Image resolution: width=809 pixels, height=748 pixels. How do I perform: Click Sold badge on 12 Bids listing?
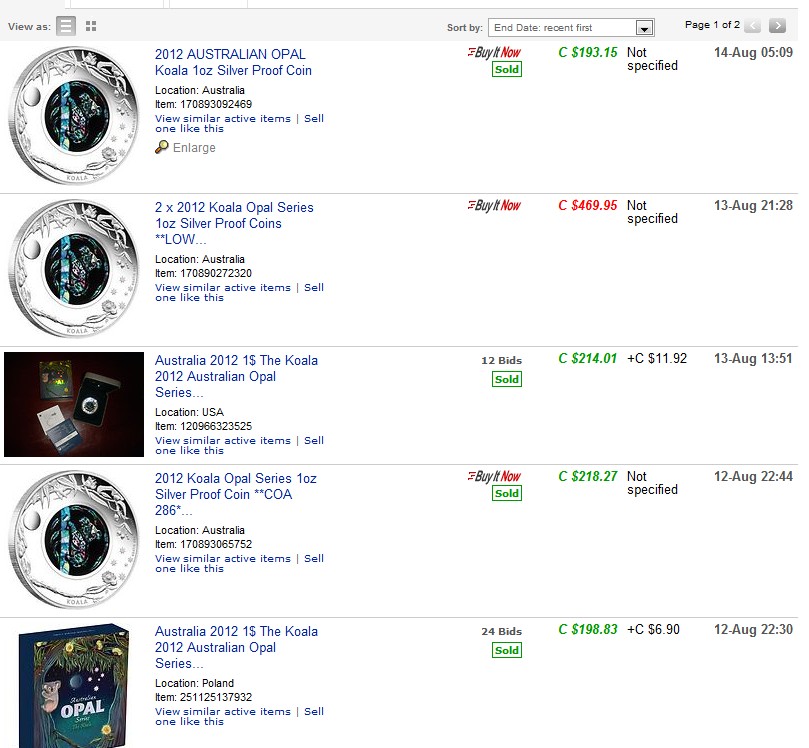[x=507, y=379]
